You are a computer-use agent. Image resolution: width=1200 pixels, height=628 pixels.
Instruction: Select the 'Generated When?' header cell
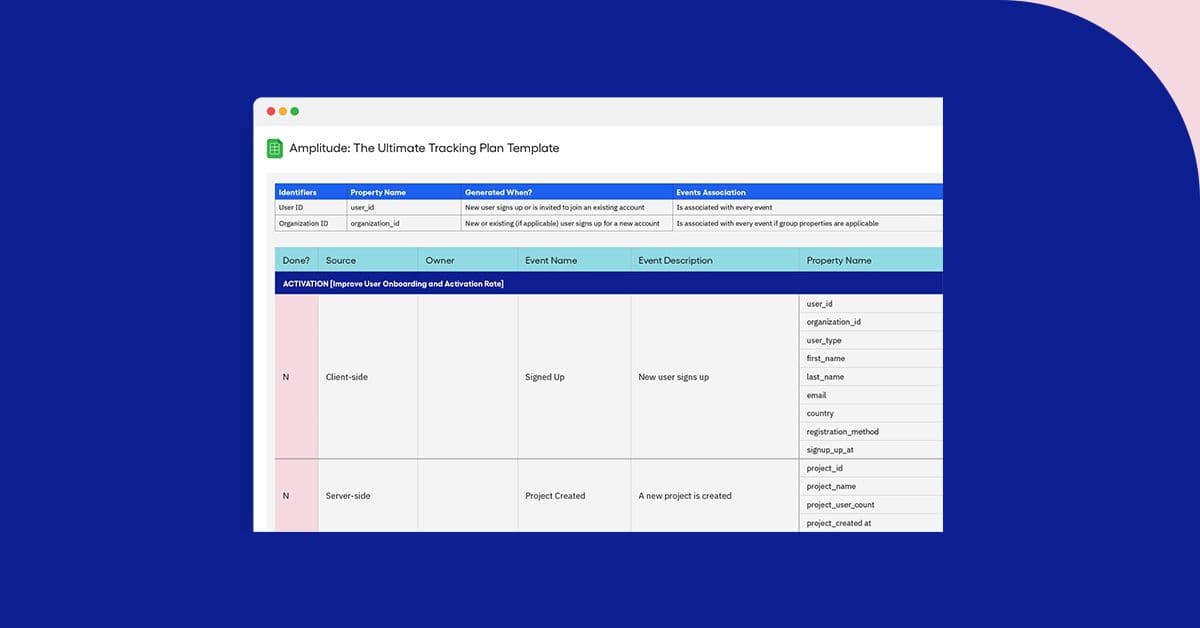pos(566,192)
